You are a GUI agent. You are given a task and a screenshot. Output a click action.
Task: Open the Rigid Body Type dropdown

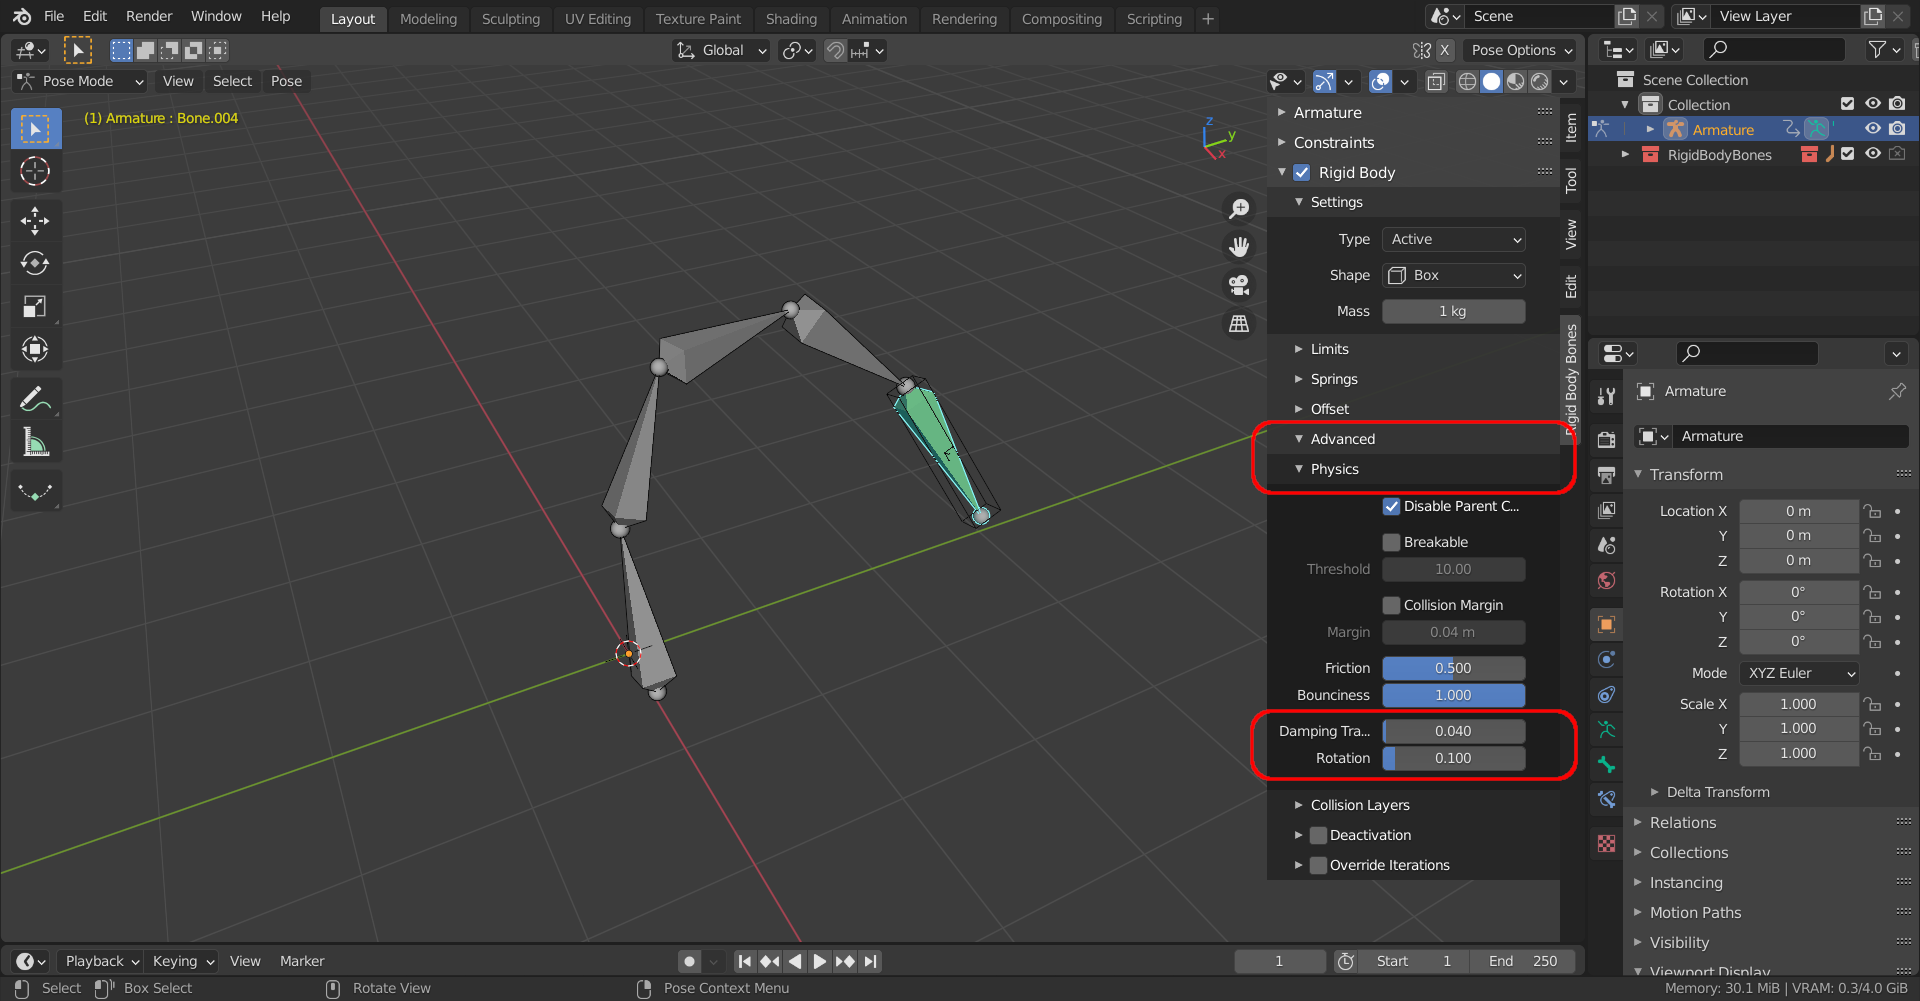[1453, 239]
